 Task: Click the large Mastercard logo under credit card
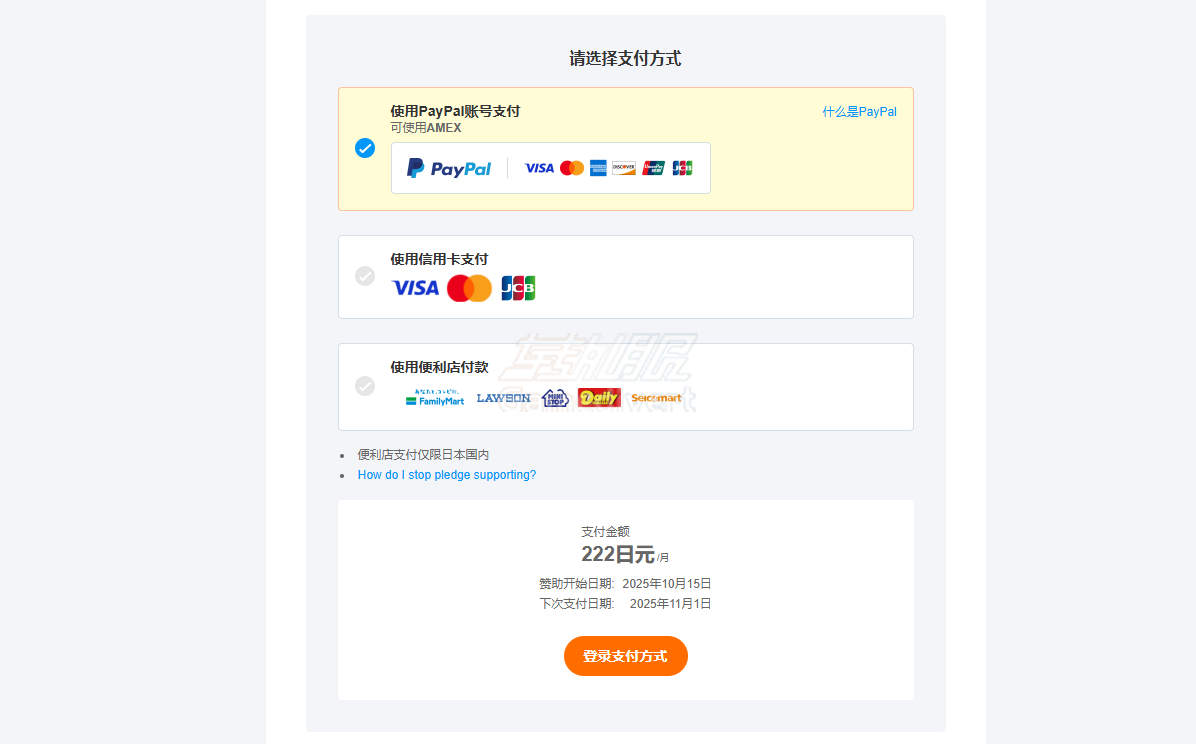click(x=469, y=288)
